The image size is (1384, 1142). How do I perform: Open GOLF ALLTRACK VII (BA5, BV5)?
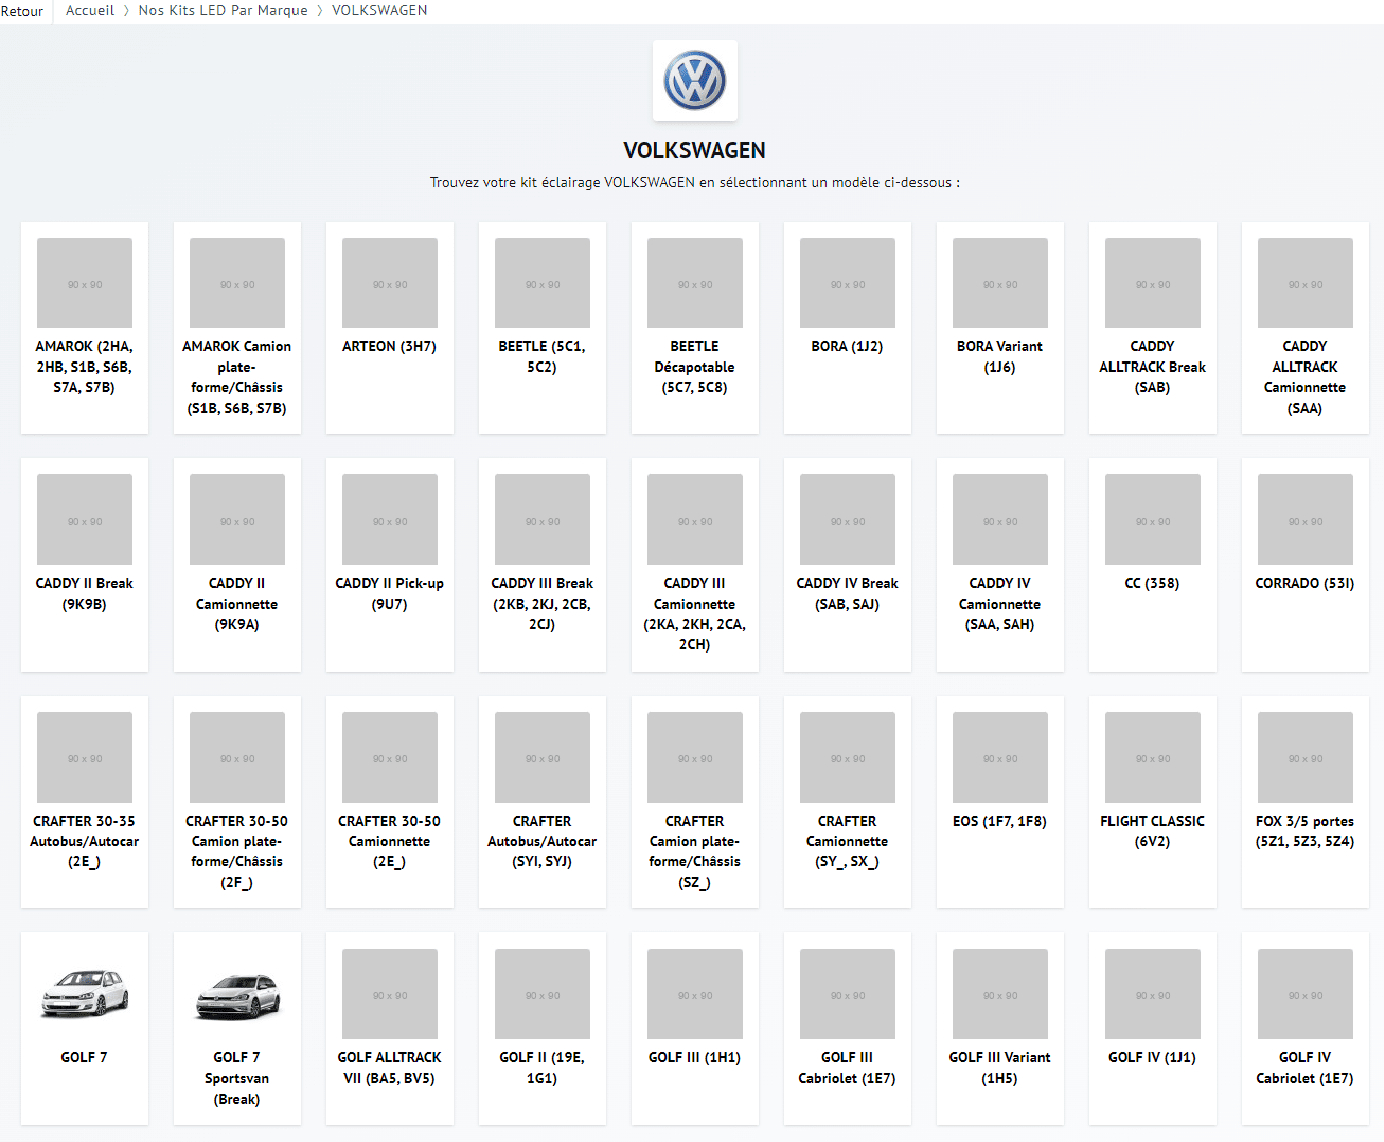[x=390, y=1029]
